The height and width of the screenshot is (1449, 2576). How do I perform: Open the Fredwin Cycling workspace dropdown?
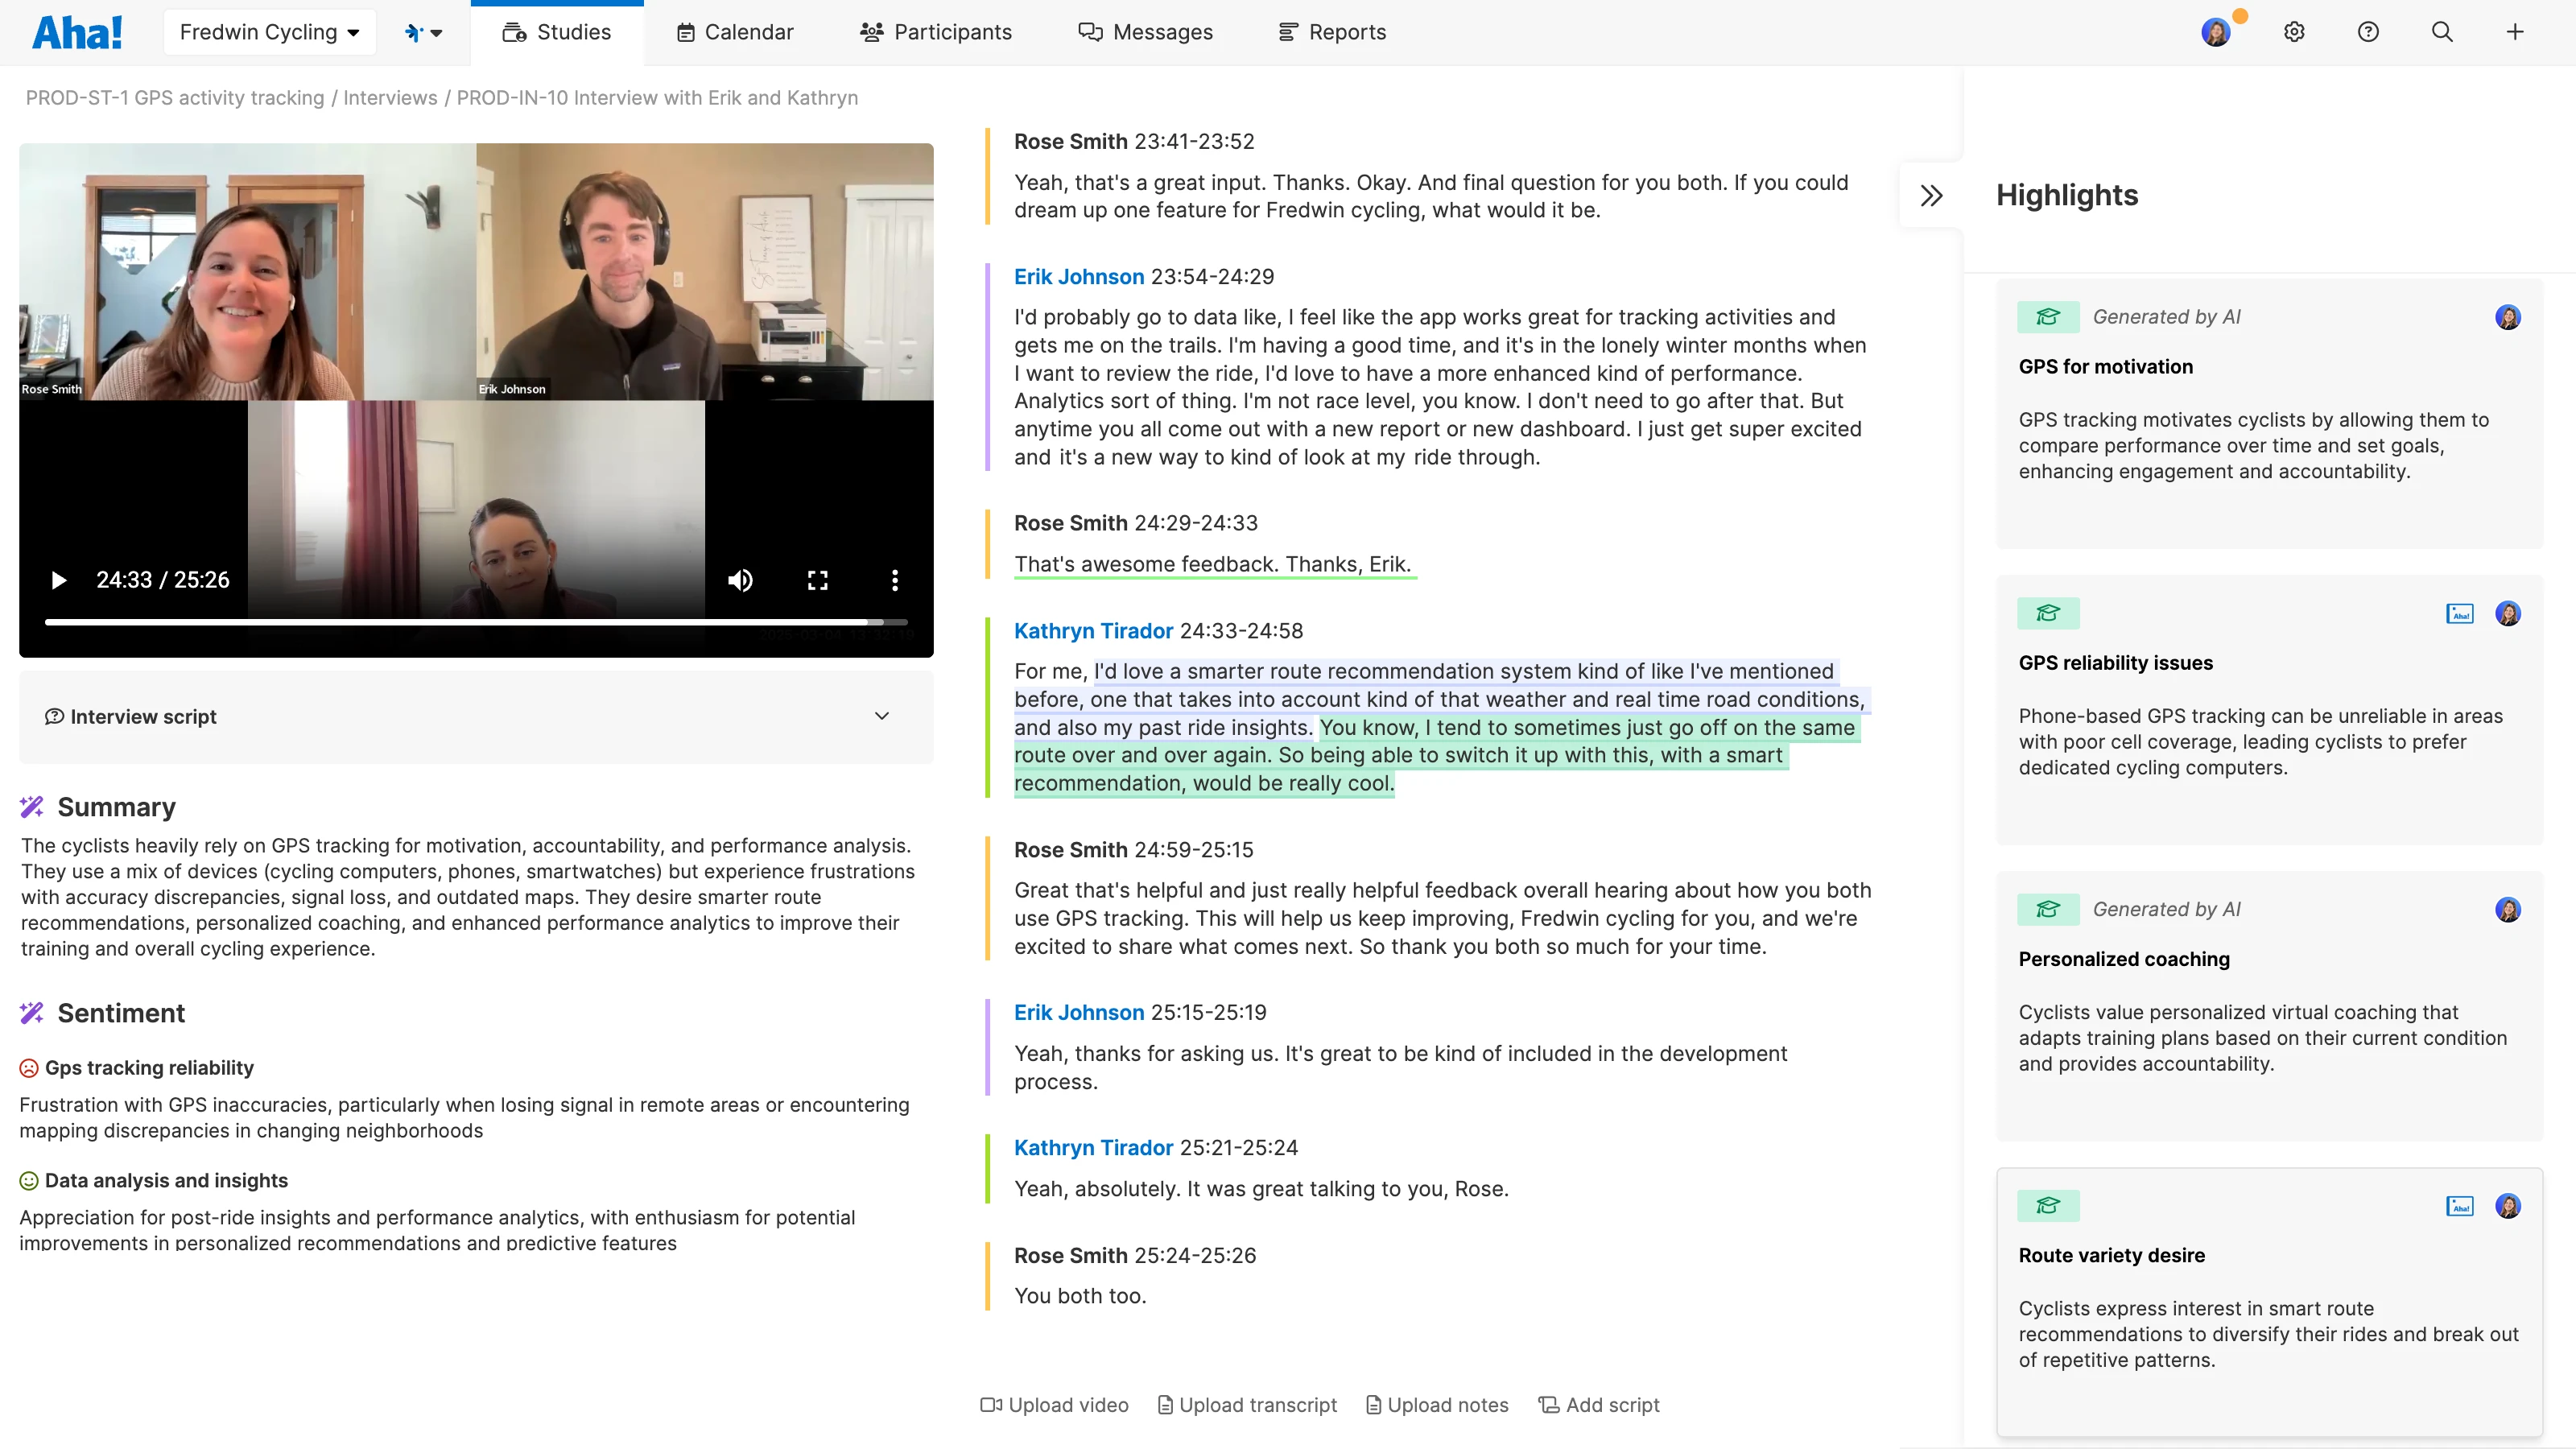point(269,32)
